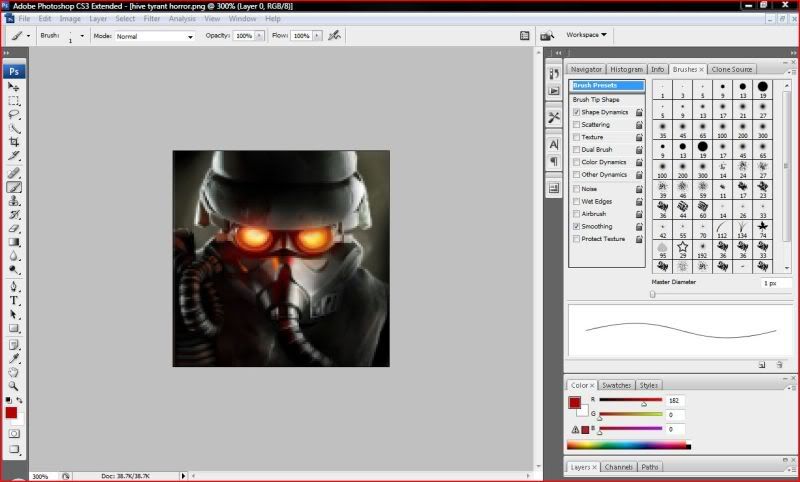Adjust the Master Diameter slider
This screenshot has height=482, width=800.
point(653,294)
